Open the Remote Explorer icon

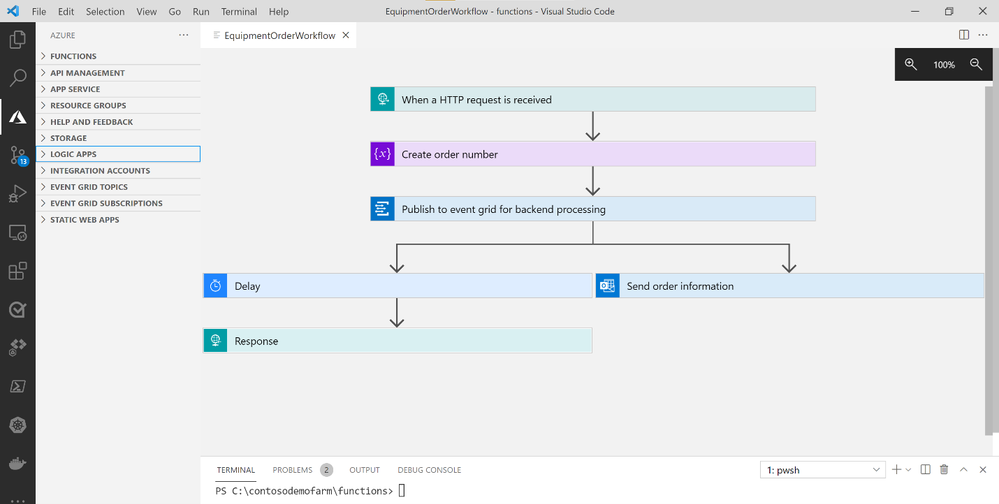(18, 233)
